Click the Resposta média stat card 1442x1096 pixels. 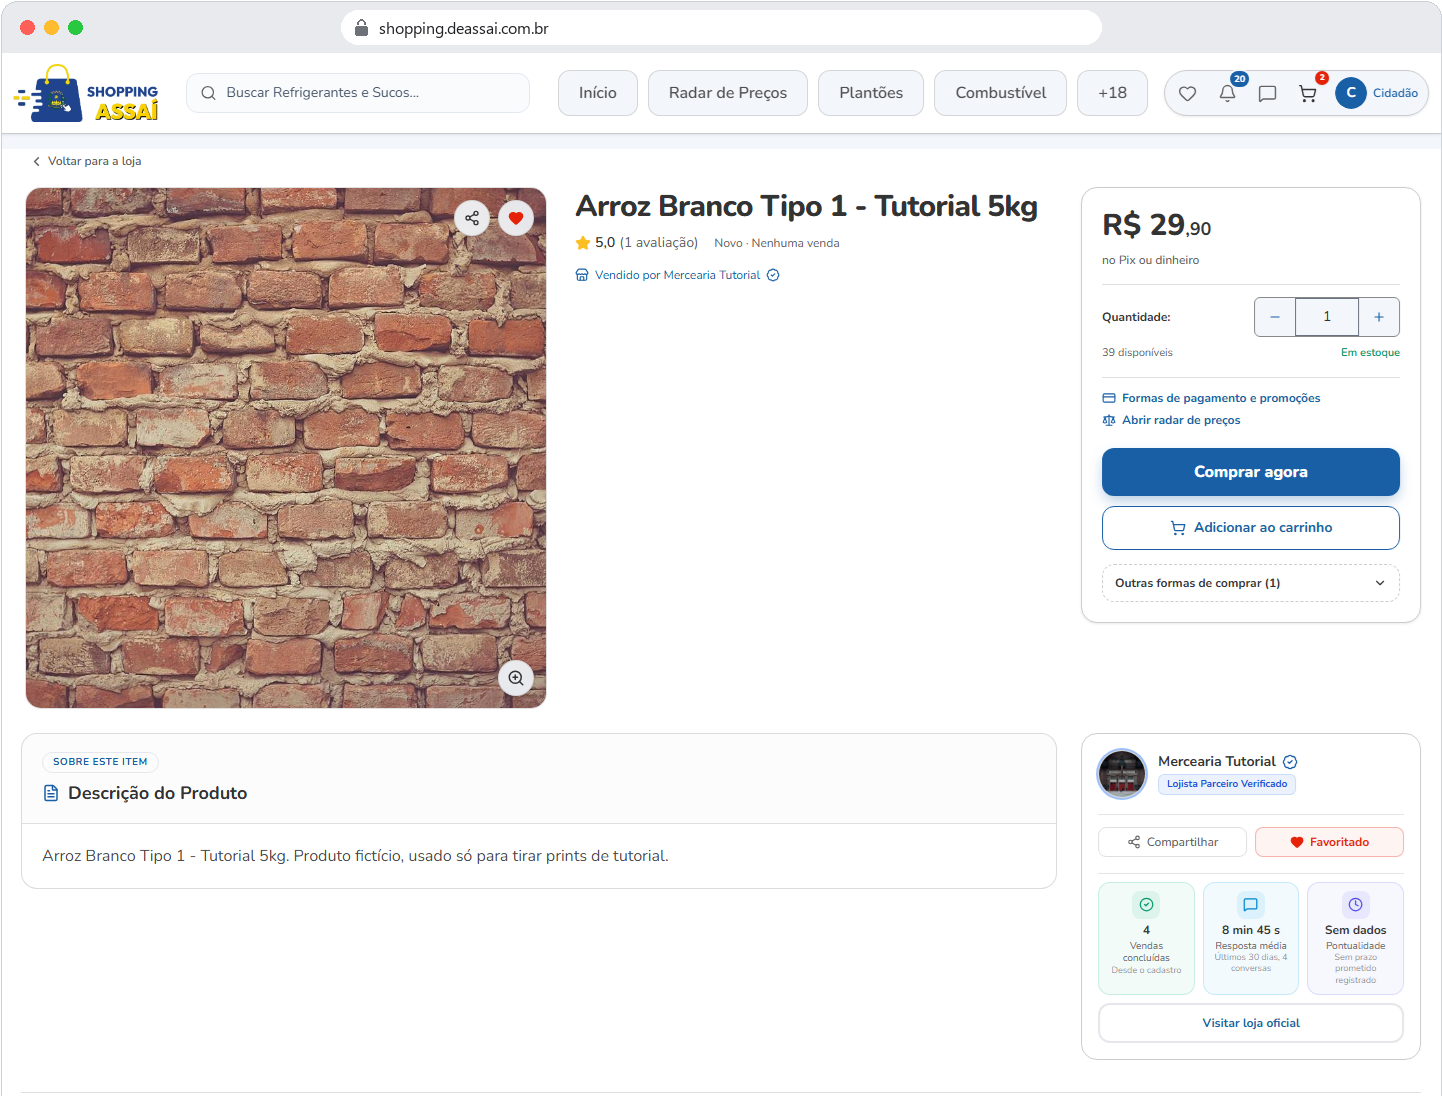(1251, 938)
